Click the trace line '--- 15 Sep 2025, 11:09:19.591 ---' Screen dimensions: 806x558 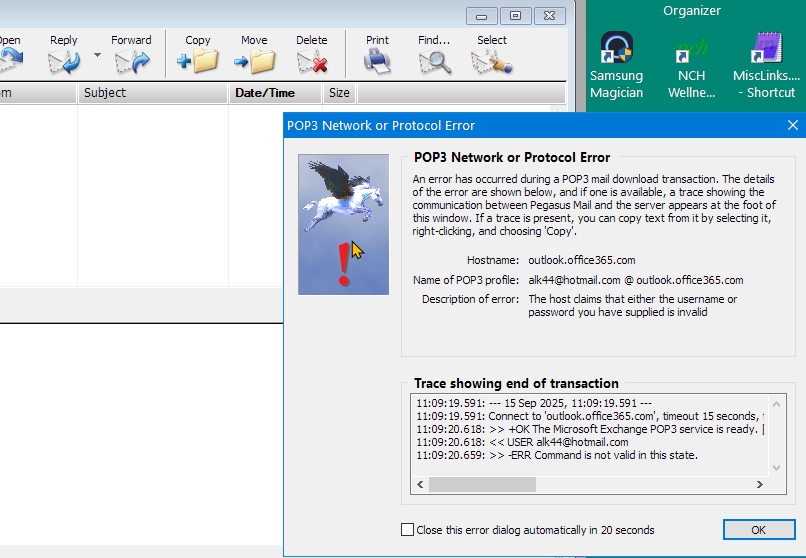(534, 403)
